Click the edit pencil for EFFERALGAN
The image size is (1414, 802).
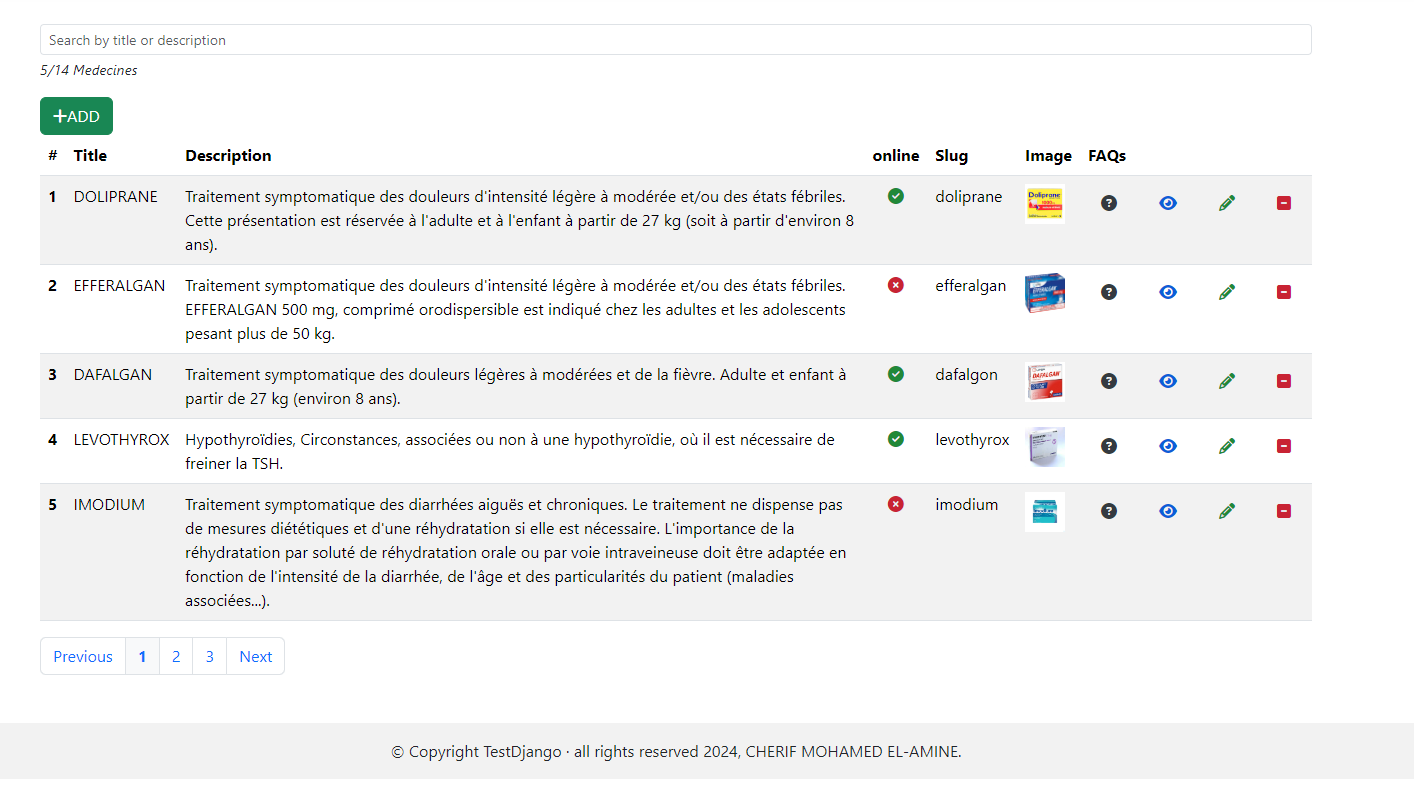pyautogui.click(x=1227, y=292)
